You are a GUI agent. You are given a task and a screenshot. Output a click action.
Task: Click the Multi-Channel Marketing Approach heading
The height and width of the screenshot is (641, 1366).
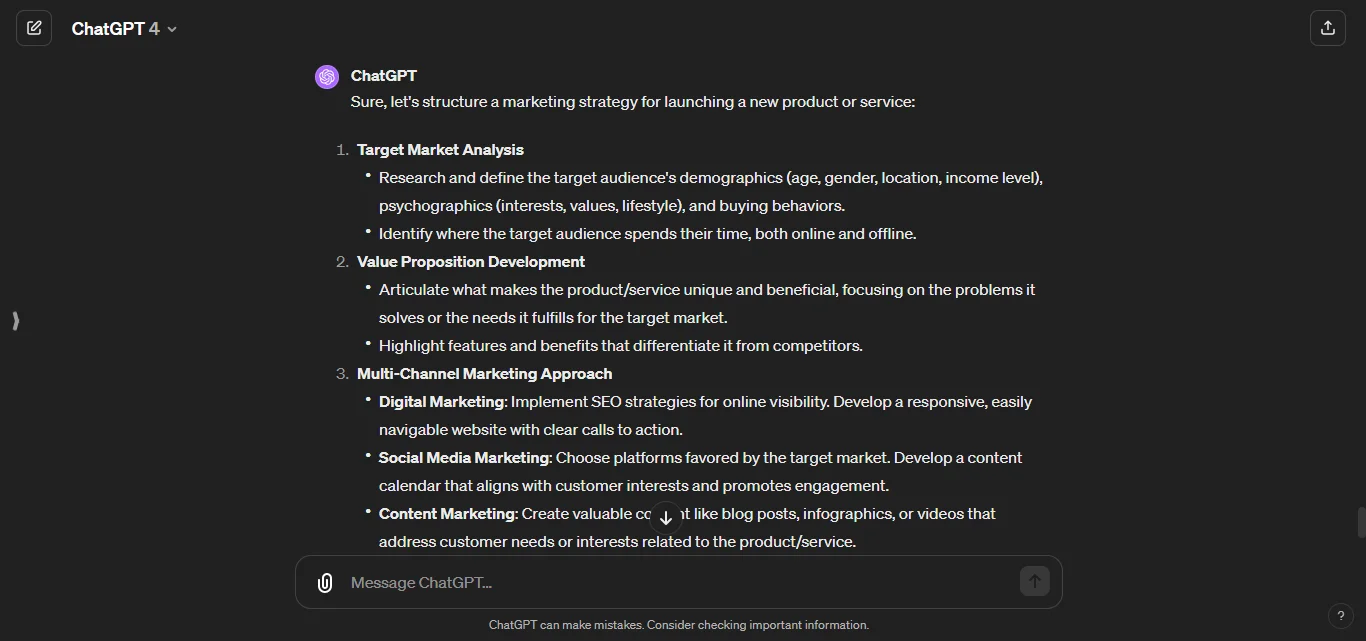[484, 374]
